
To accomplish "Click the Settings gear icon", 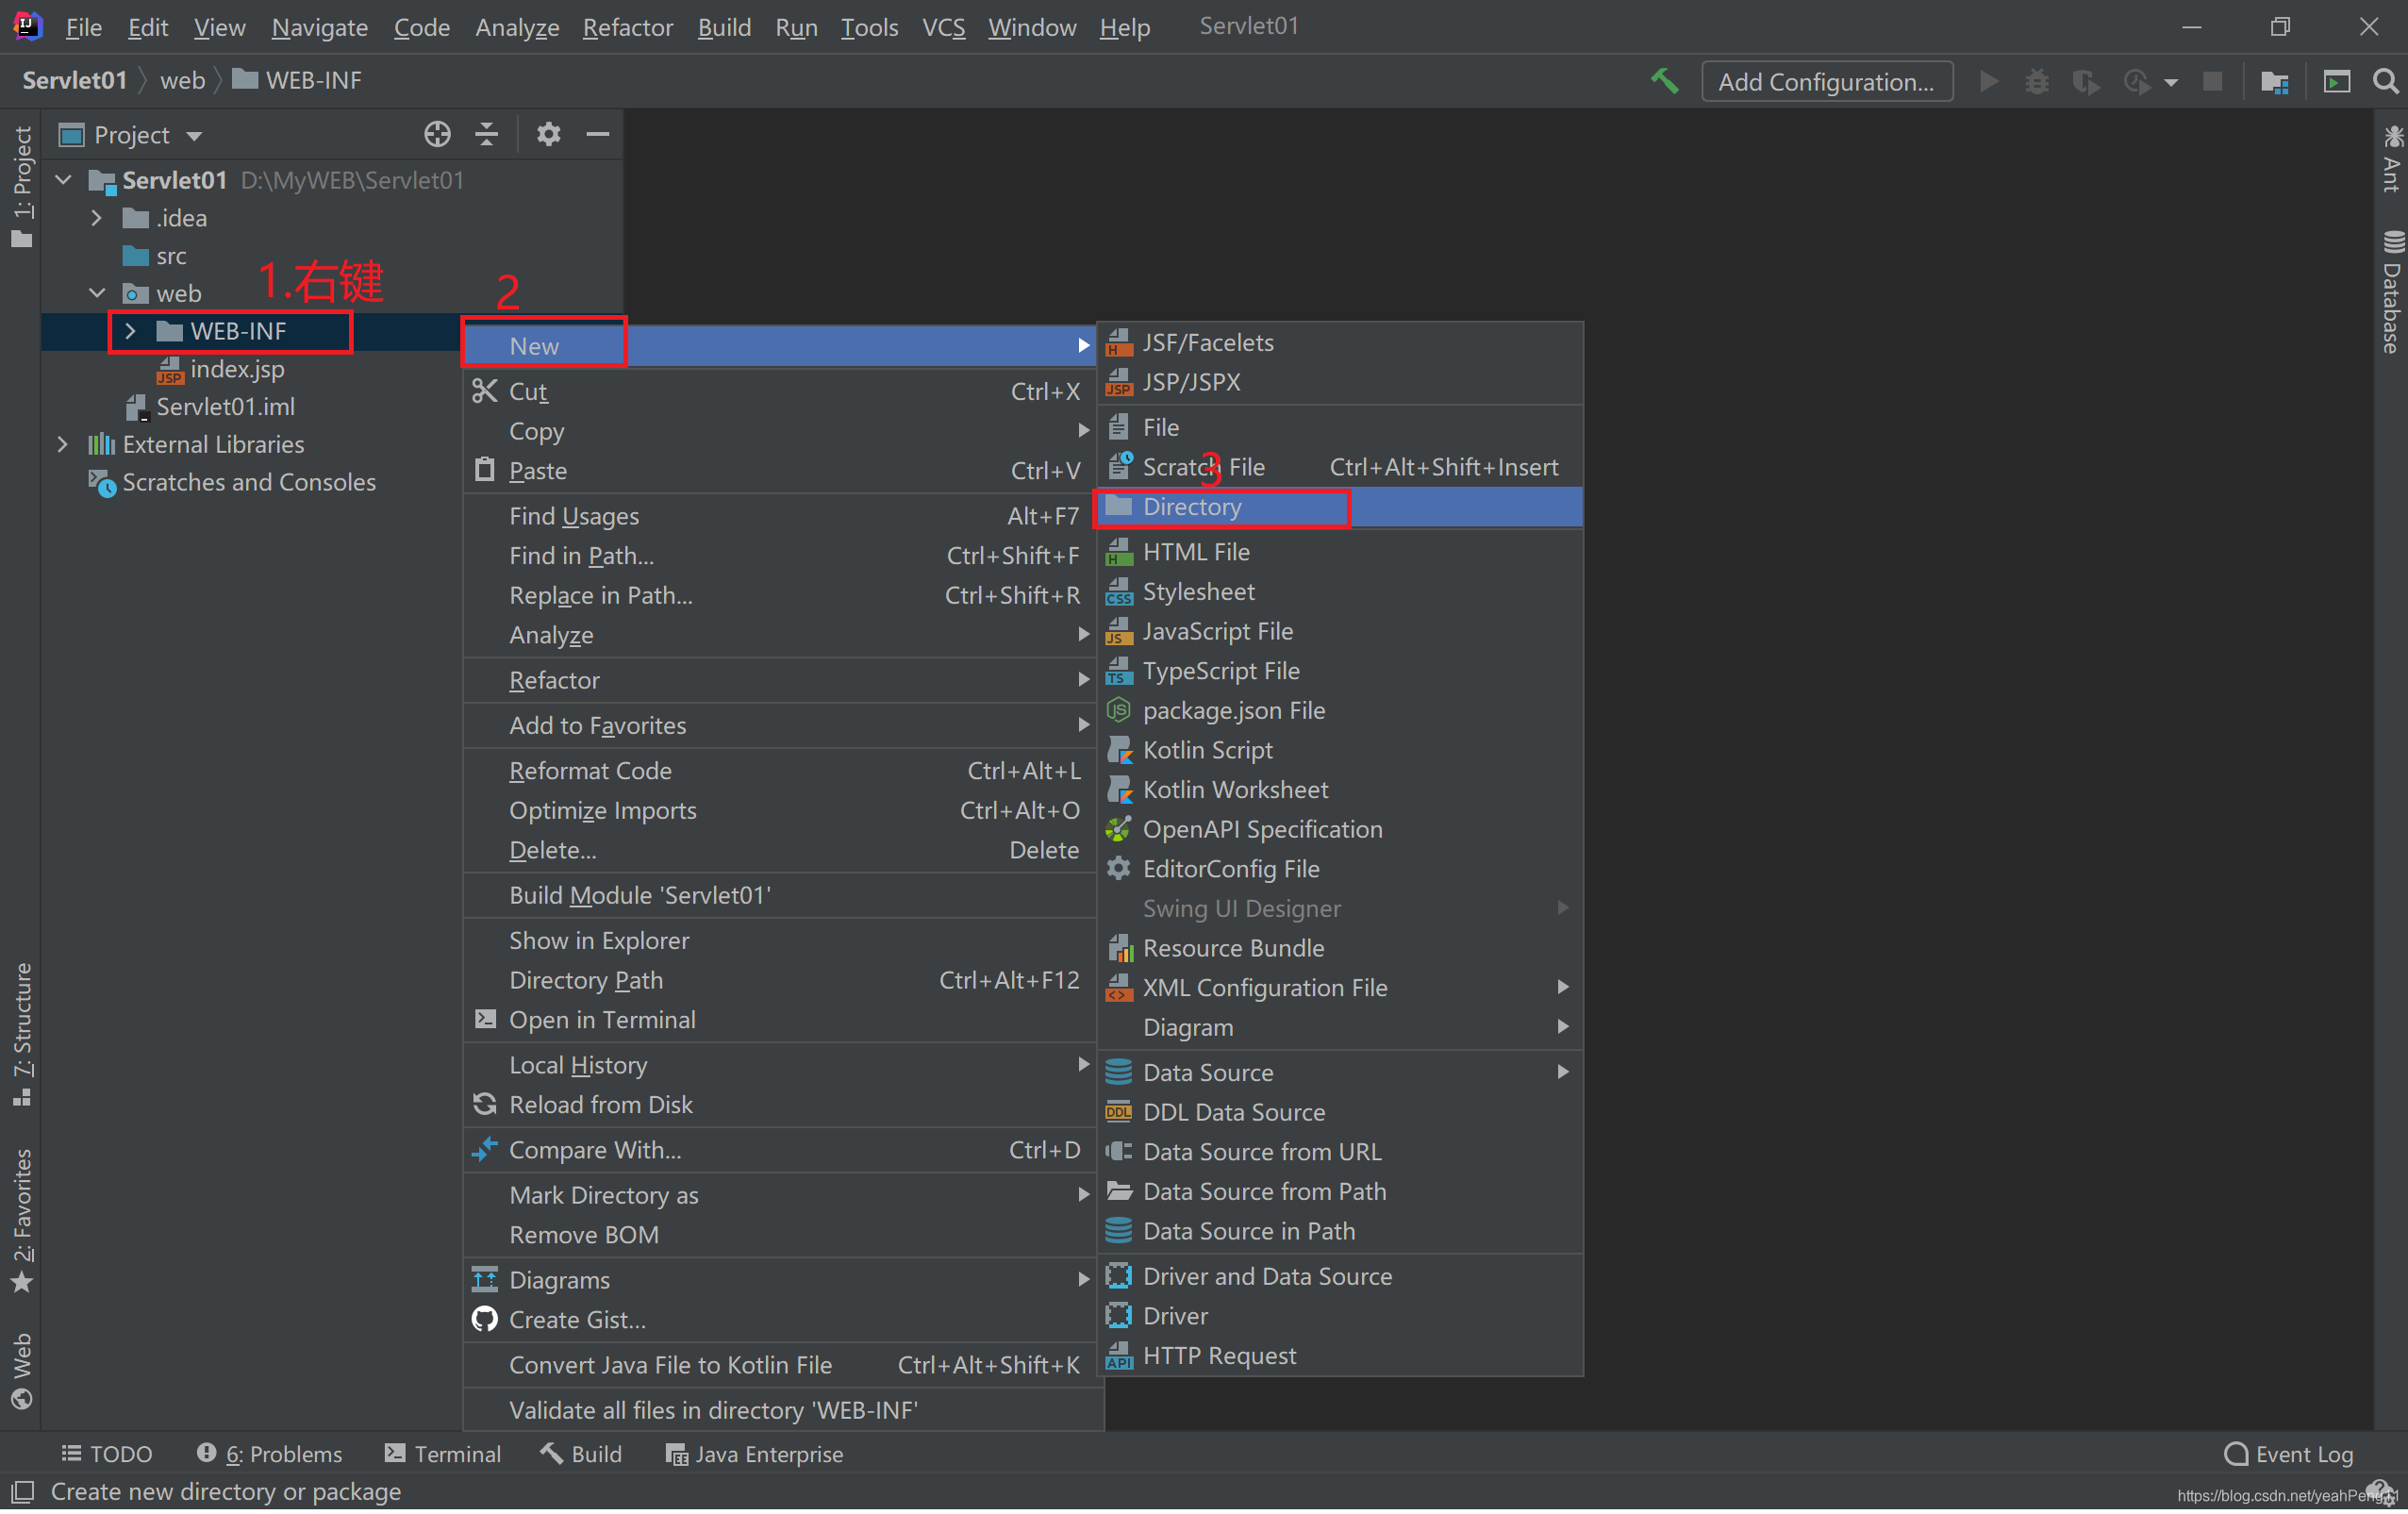I will coord(547,136).
